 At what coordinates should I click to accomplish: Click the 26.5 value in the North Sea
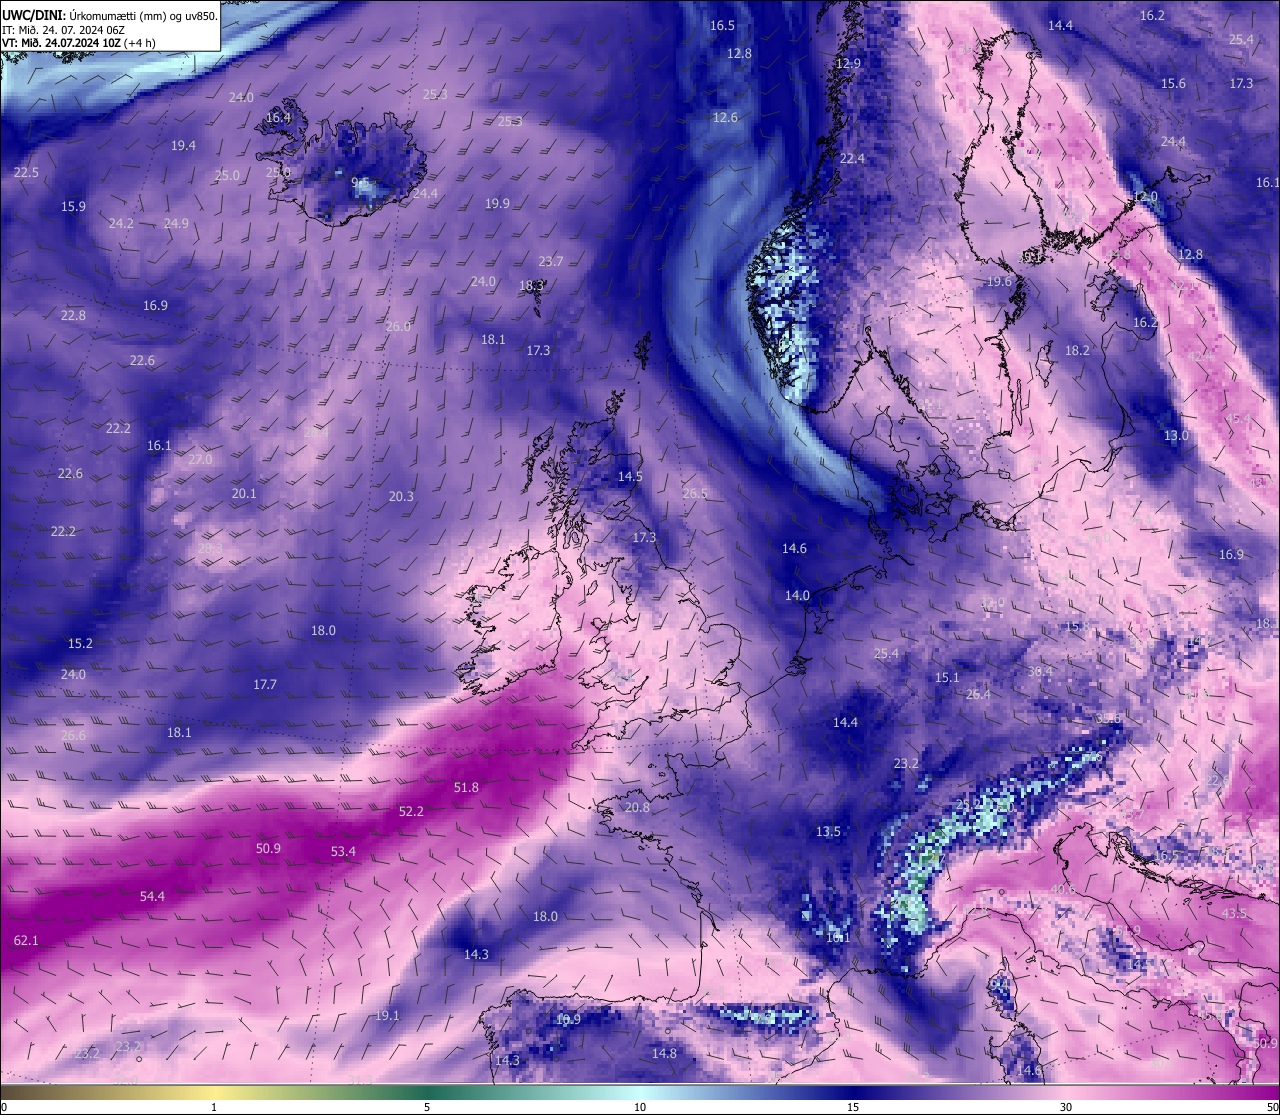pos(695,494)
